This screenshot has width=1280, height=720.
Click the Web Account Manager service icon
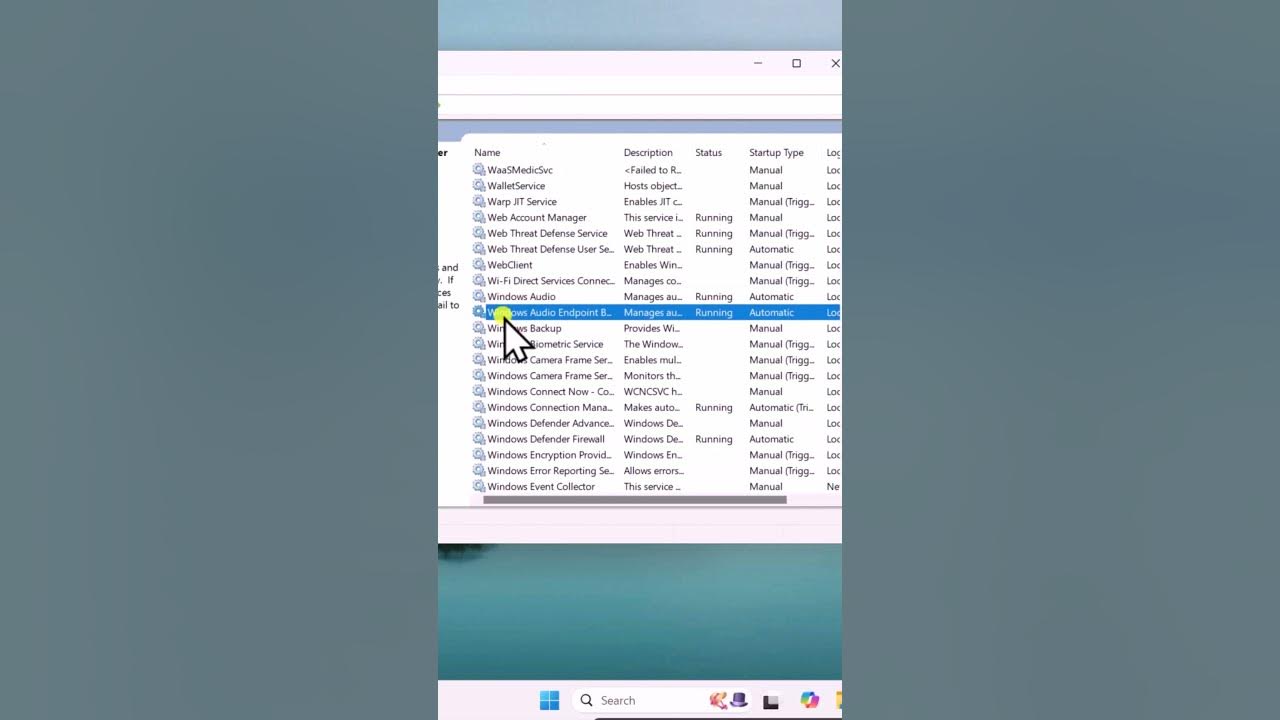pos(479,218)
